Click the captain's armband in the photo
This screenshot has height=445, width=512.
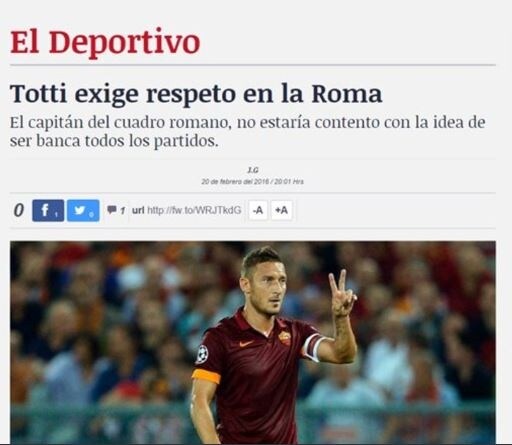[313, 347]
